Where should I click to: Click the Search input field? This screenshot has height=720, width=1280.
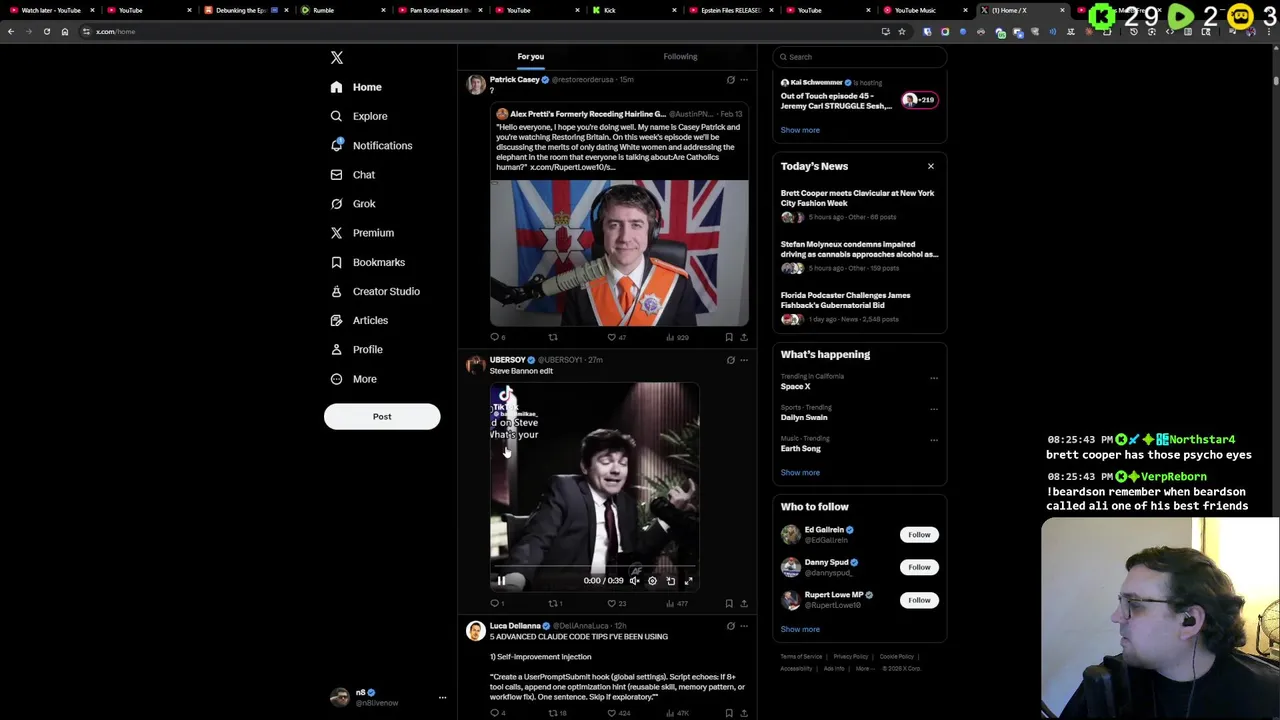tap(859, 57)
